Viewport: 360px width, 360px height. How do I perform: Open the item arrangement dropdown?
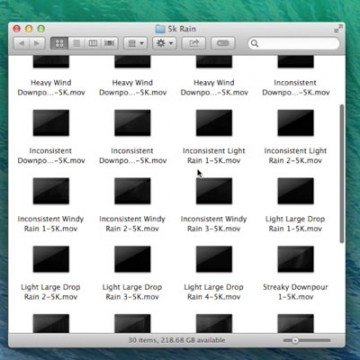[x=136, y=43]
